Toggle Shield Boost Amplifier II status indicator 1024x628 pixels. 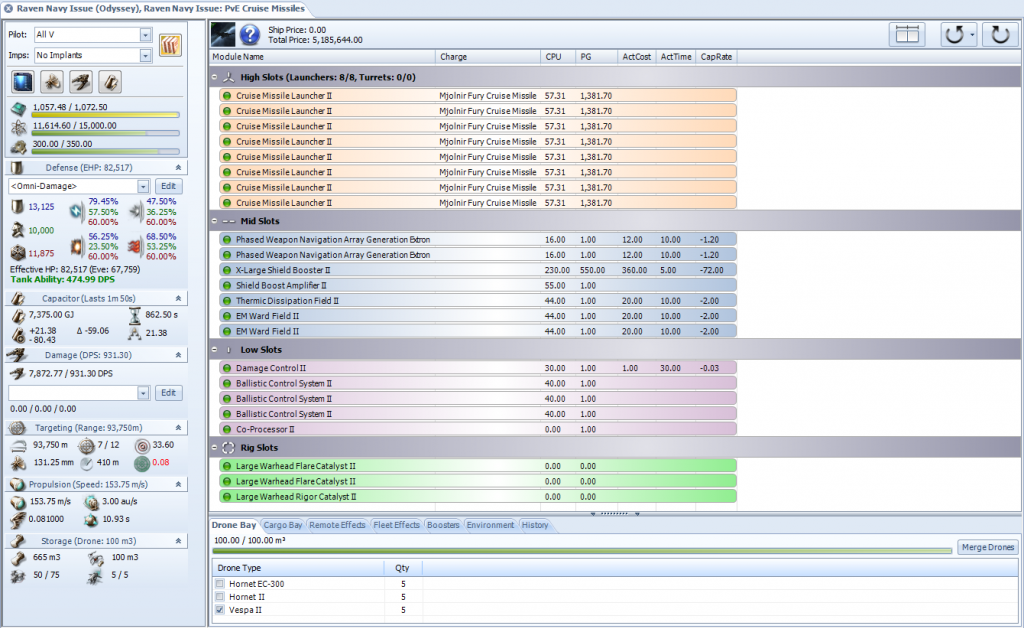227,285
